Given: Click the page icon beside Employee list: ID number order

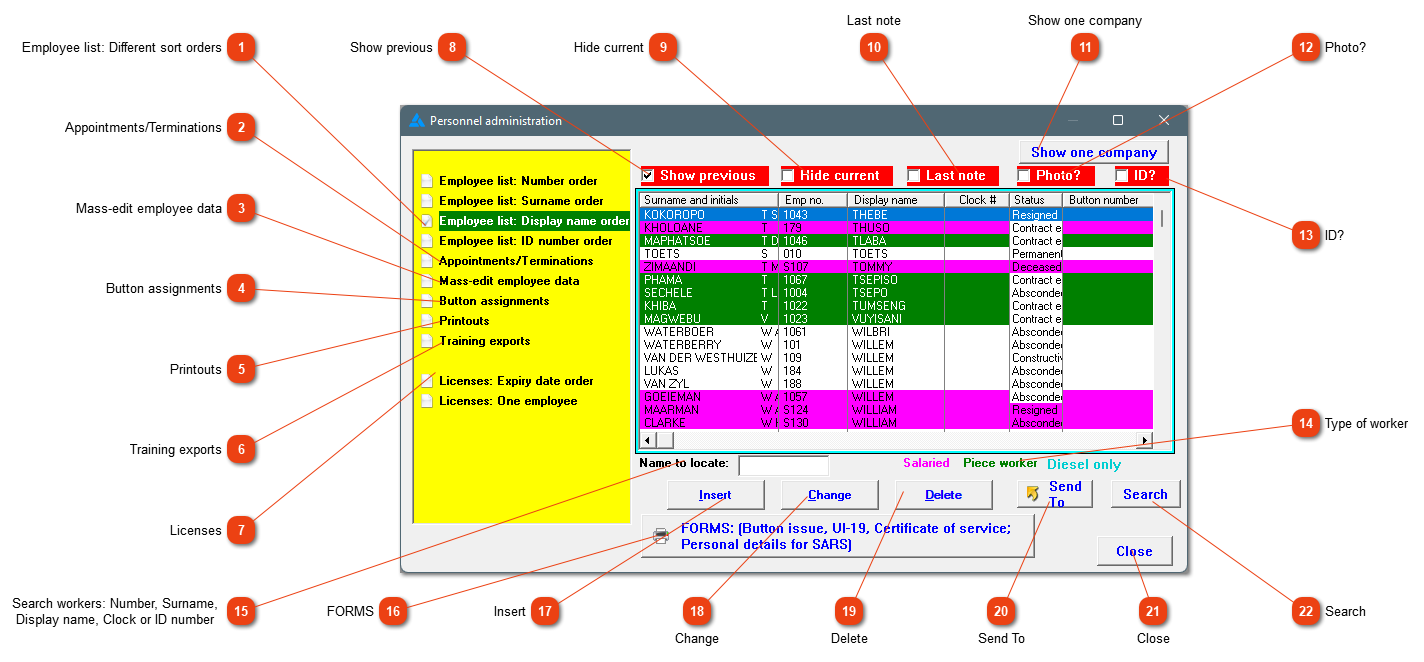Looking at the screenshot, I should (427, 241).
